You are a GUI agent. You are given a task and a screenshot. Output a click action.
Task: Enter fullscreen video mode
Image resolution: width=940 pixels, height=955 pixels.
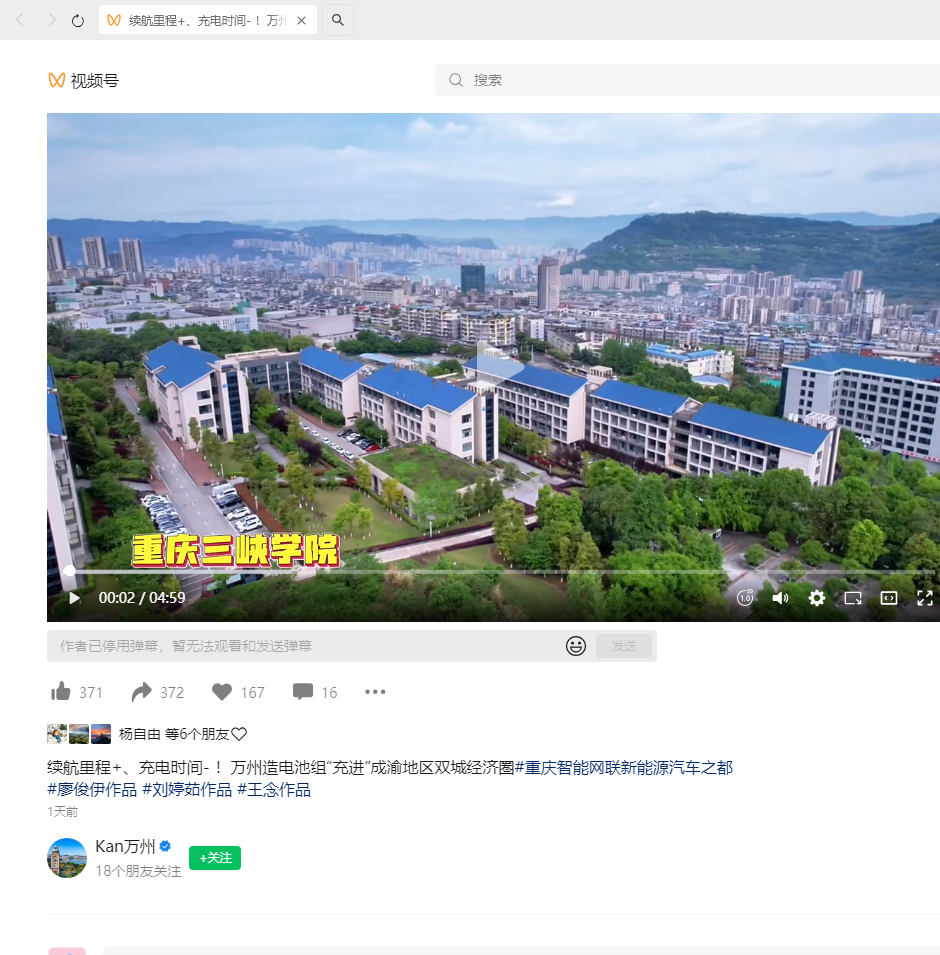(924, 598)
